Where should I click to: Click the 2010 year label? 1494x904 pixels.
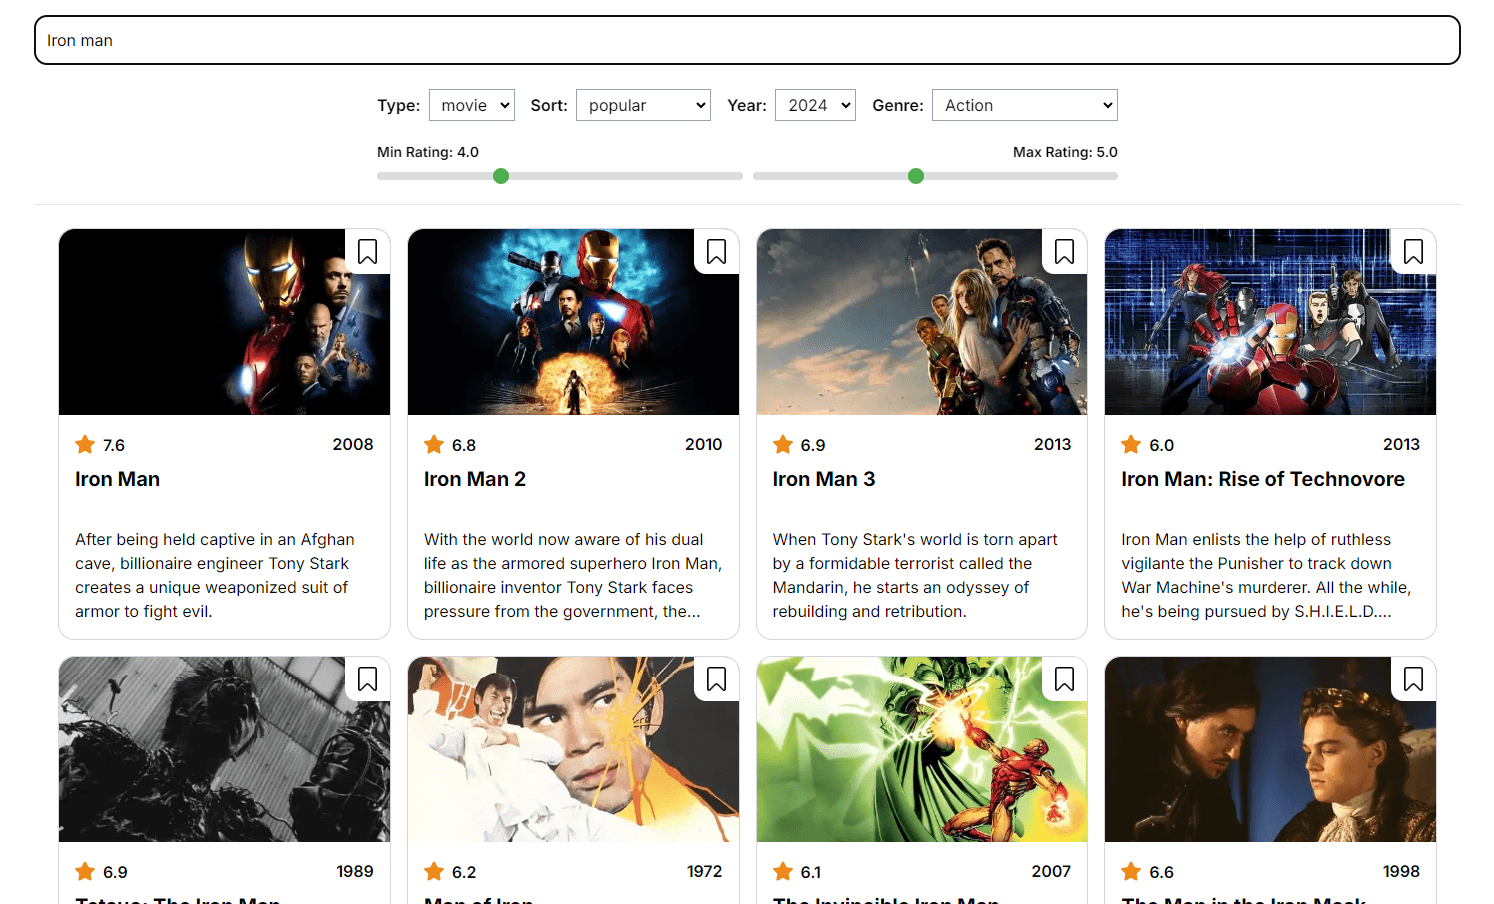point(703,444)
